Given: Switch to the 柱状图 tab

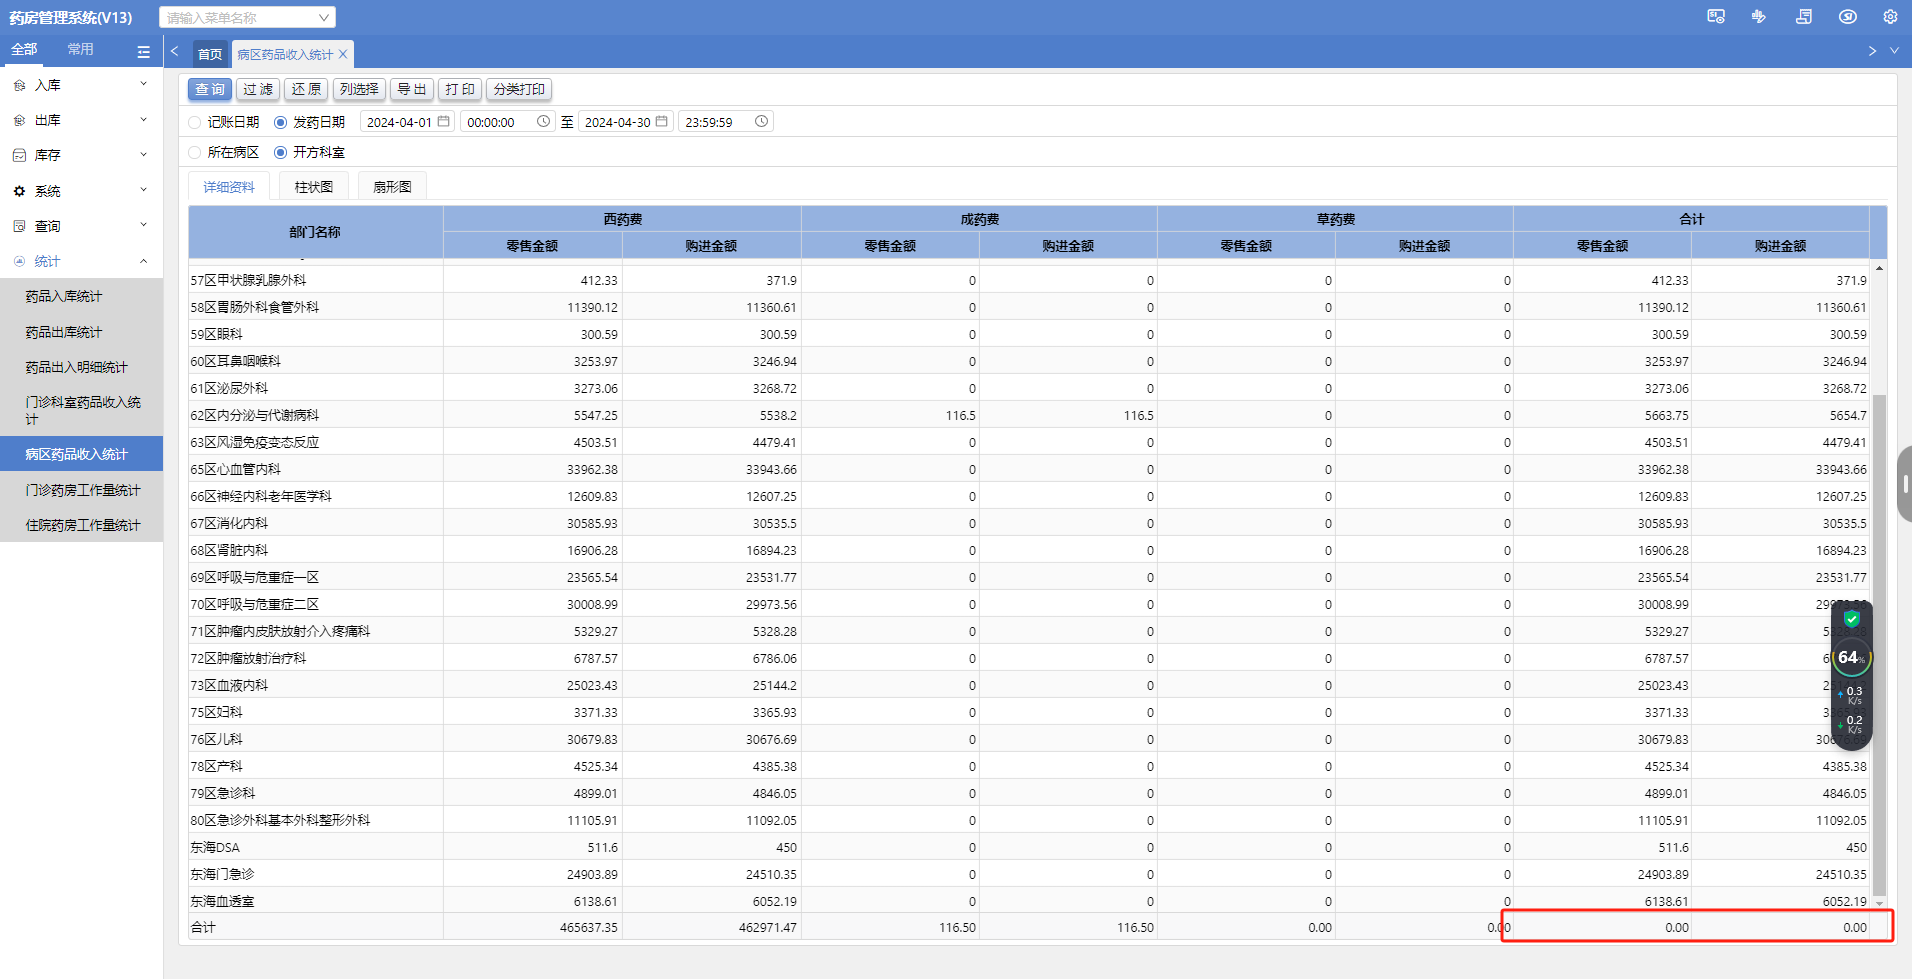Looking at the screenshot, I should point(313,187).
